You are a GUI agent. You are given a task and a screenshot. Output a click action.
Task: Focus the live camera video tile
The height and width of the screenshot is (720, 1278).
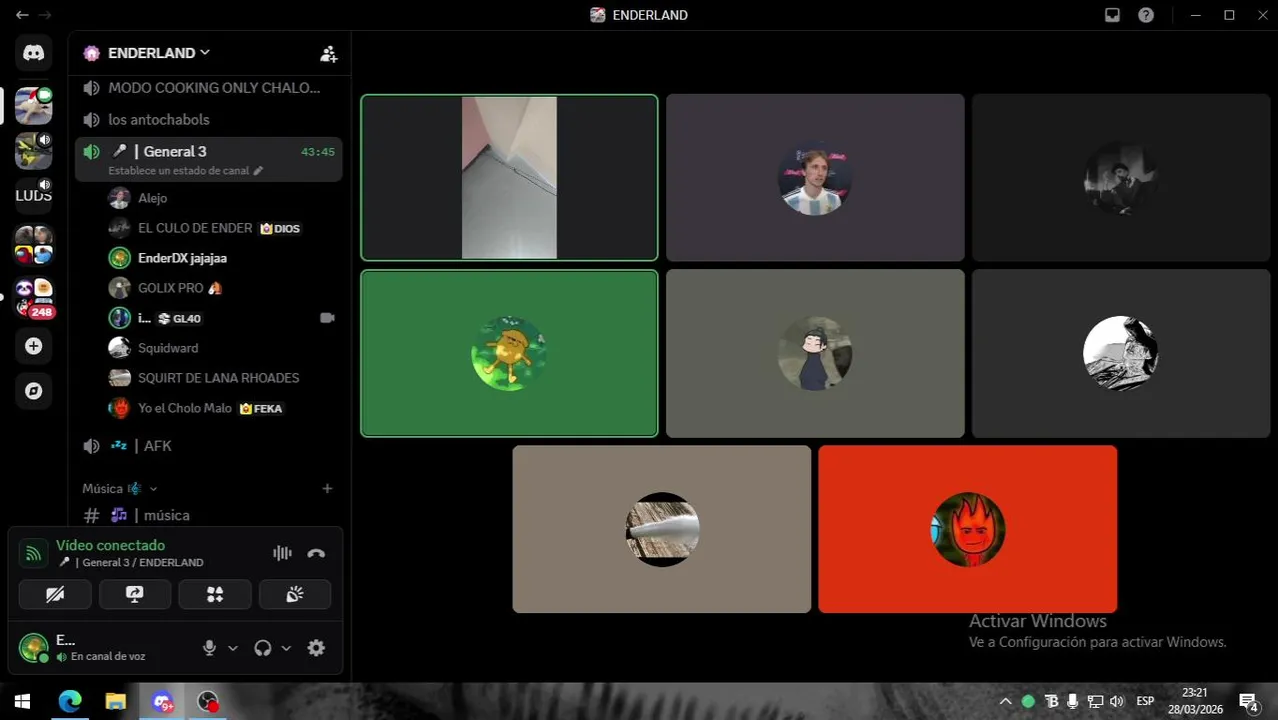pyautogui.click(x=509, y=178)
